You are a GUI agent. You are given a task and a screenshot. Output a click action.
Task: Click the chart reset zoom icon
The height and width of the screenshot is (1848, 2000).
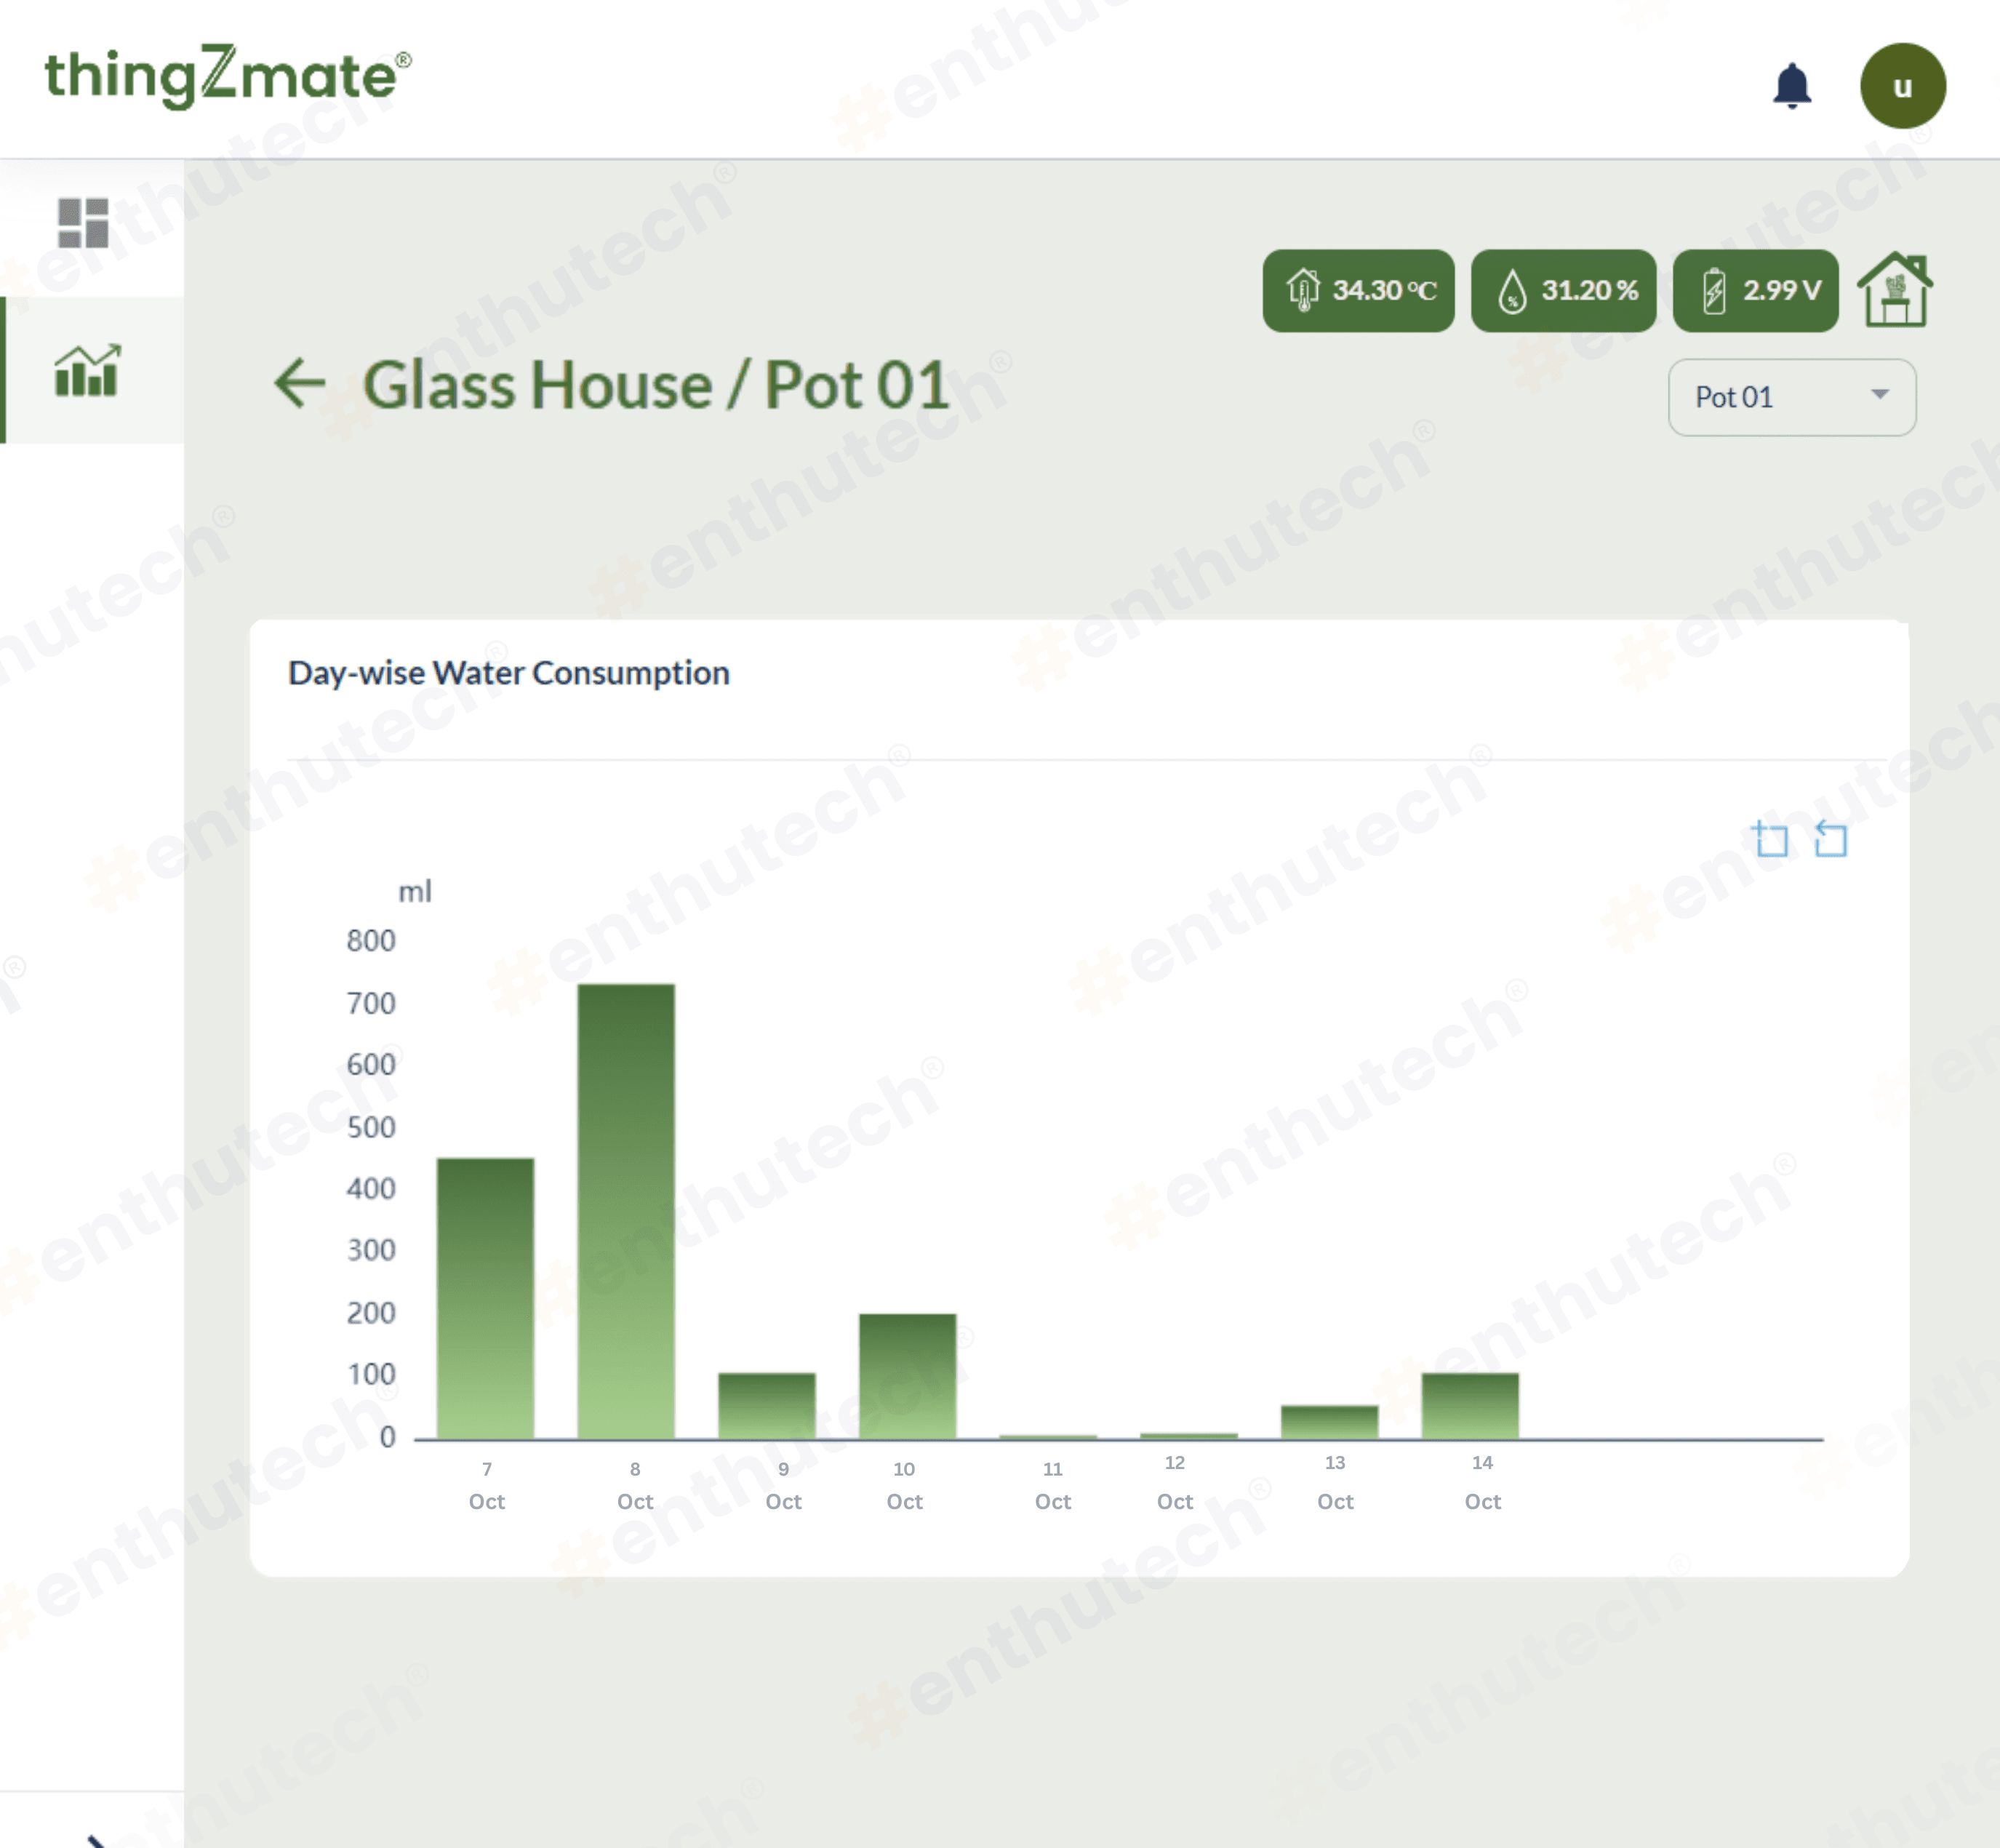point(1830,839)
